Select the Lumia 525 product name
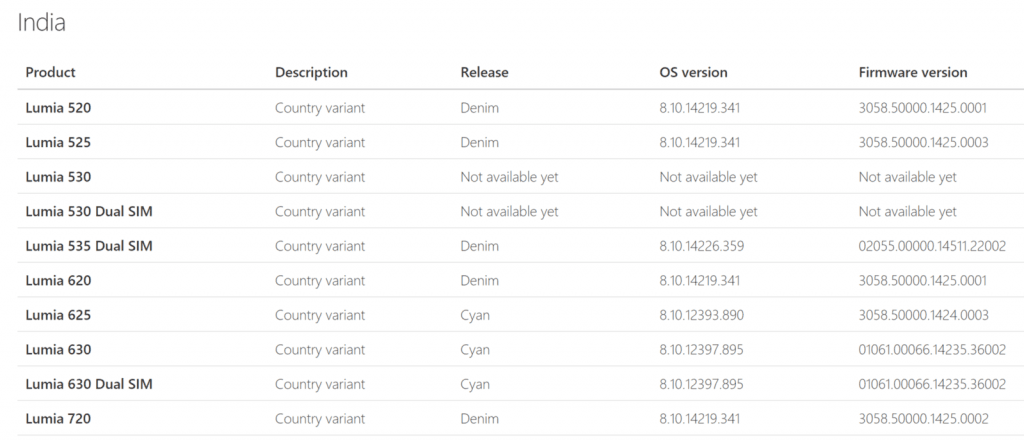The height and width of the screenshot is (440, 1024). (58, 142)
